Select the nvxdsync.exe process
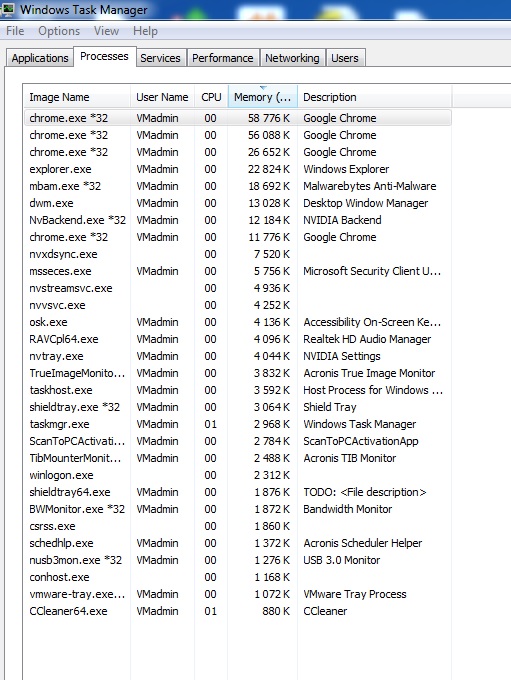 pyautogui.click(x=238, y=254)
